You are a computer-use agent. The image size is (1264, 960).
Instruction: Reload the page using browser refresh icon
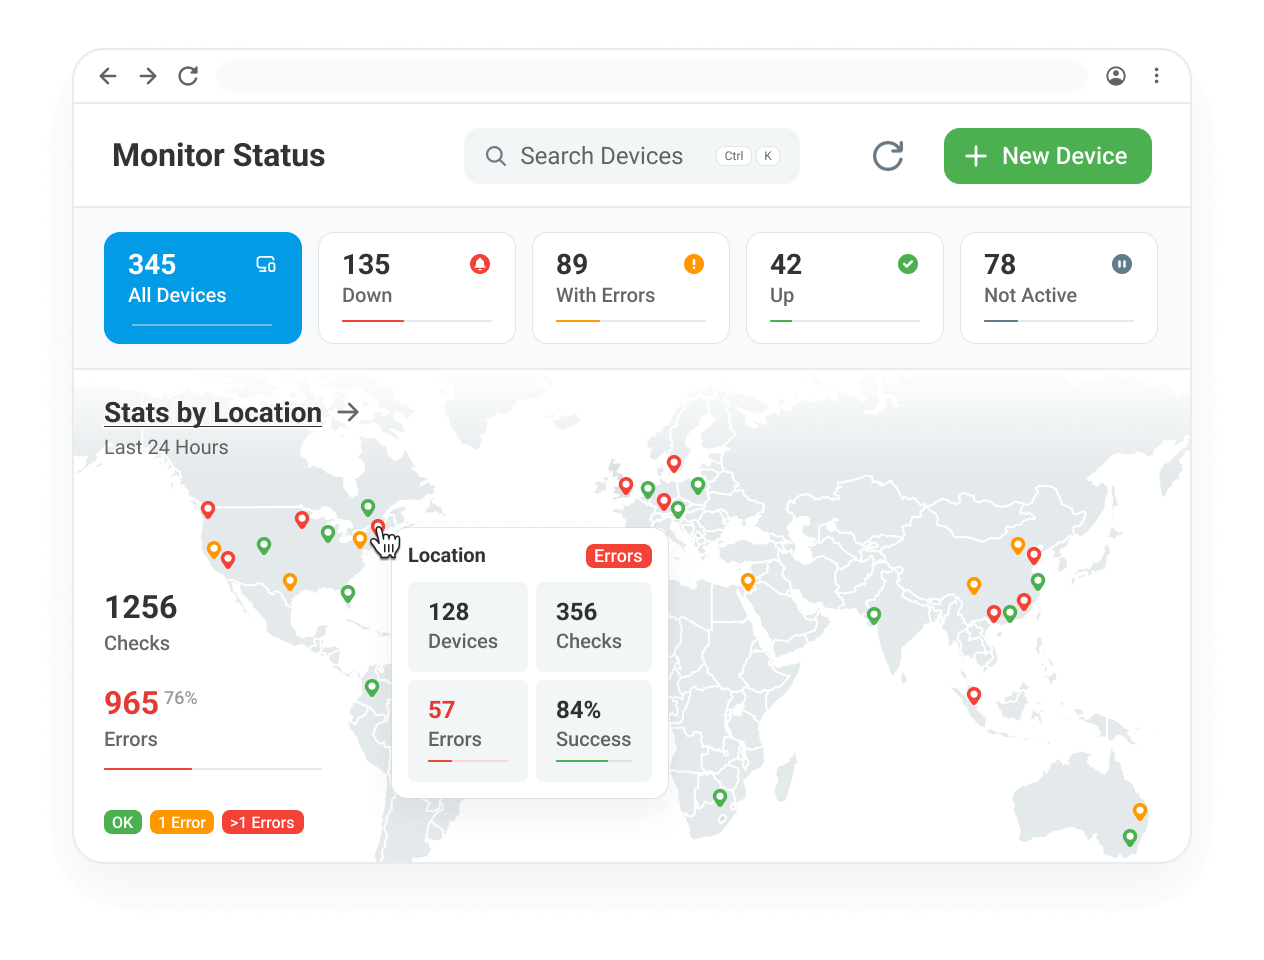(x=188, y=76)
